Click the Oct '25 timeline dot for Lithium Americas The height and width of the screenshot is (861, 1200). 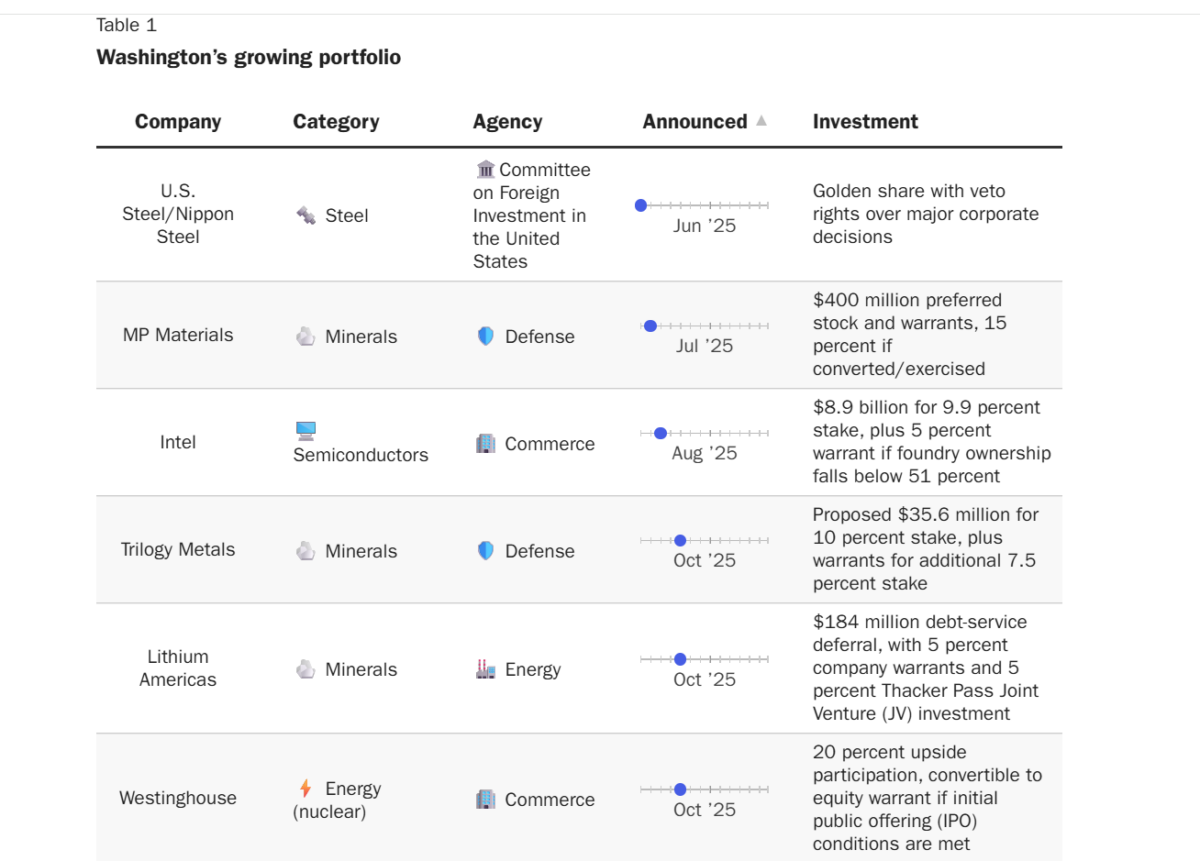click(680, 659)
